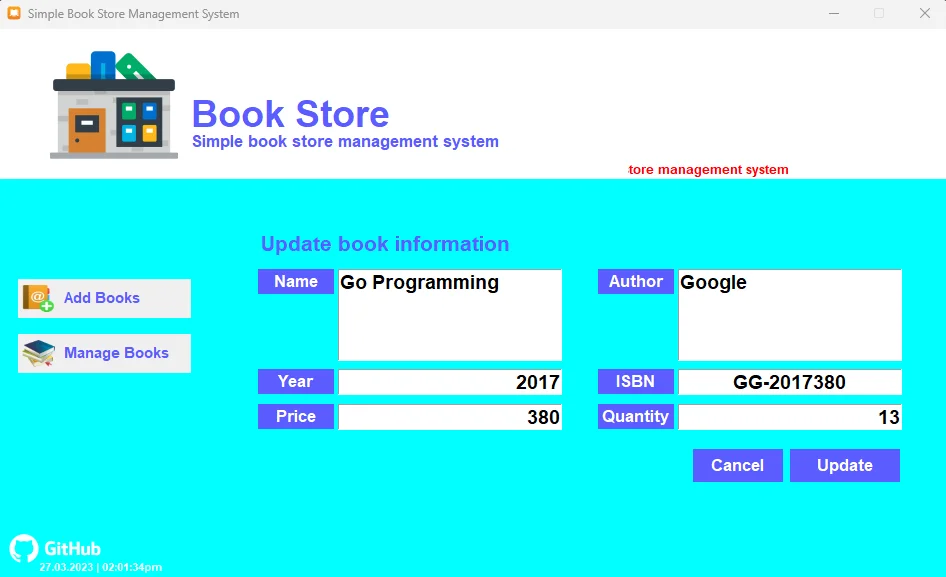This screenshot has width=946, height=577.
Task: Cancel the book update
Action: click(737, 465)
